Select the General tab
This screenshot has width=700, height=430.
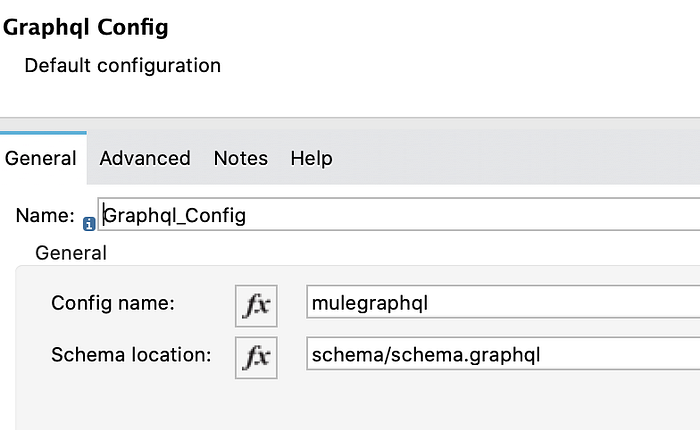(x=41, y=158)
